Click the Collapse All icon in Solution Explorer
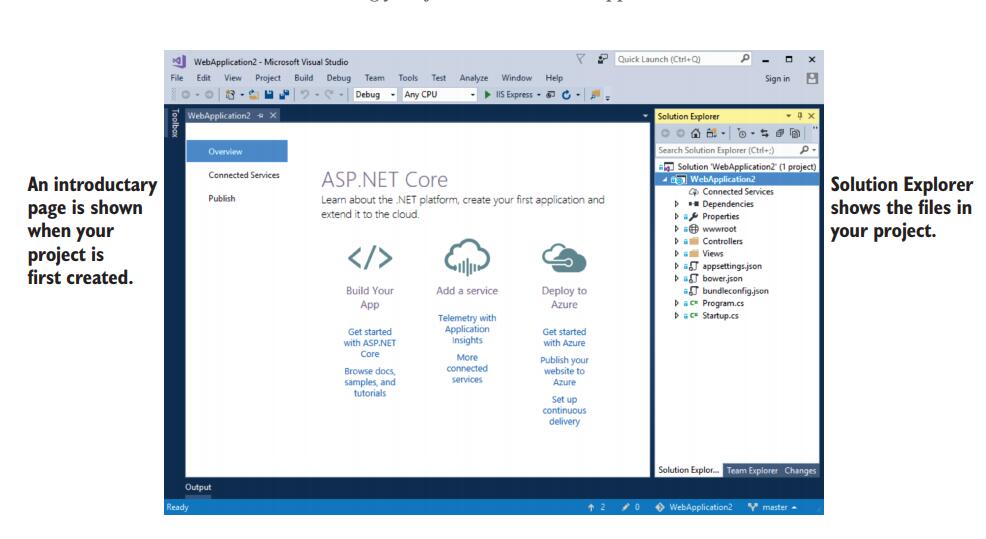 point(780,133)
